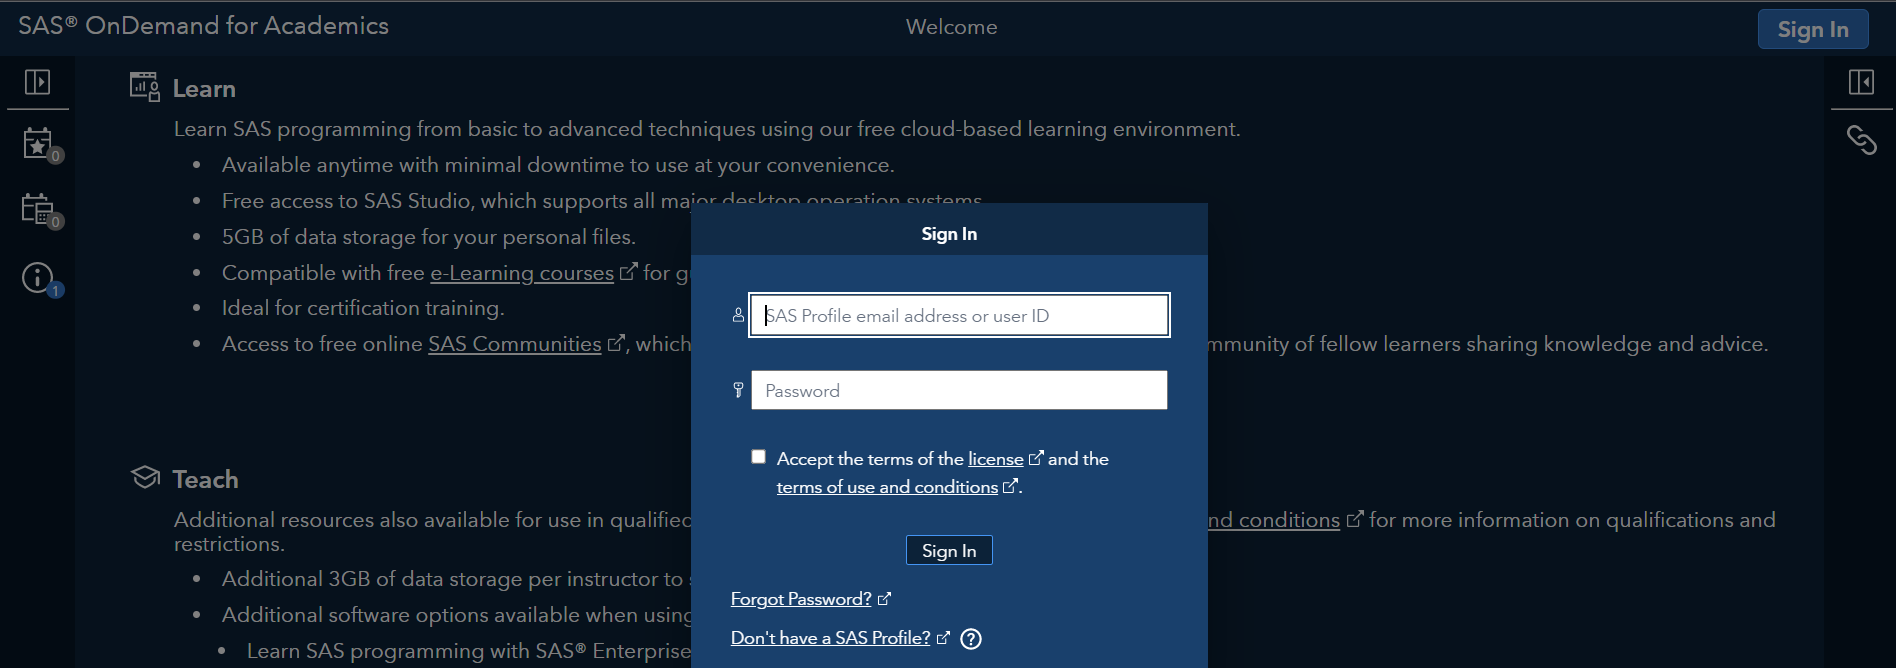Open the links chain icon
Screen dimensions: 1896x668
click(1861, 140)
